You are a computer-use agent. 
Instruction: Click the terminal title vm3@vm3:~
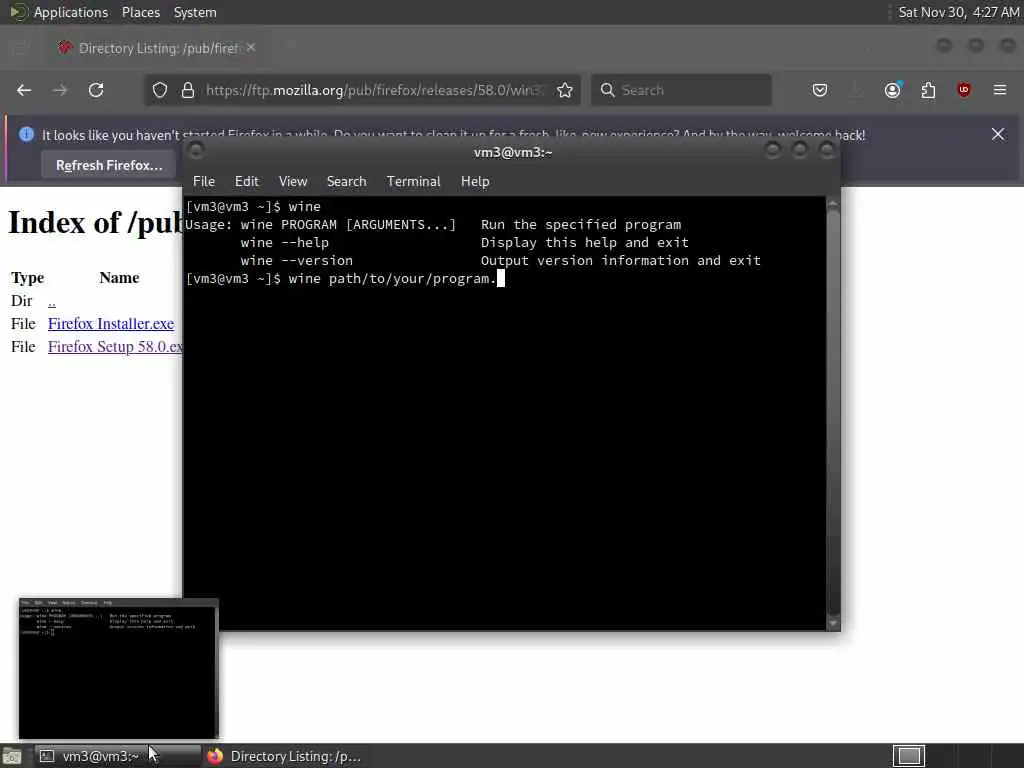point(513,152)
